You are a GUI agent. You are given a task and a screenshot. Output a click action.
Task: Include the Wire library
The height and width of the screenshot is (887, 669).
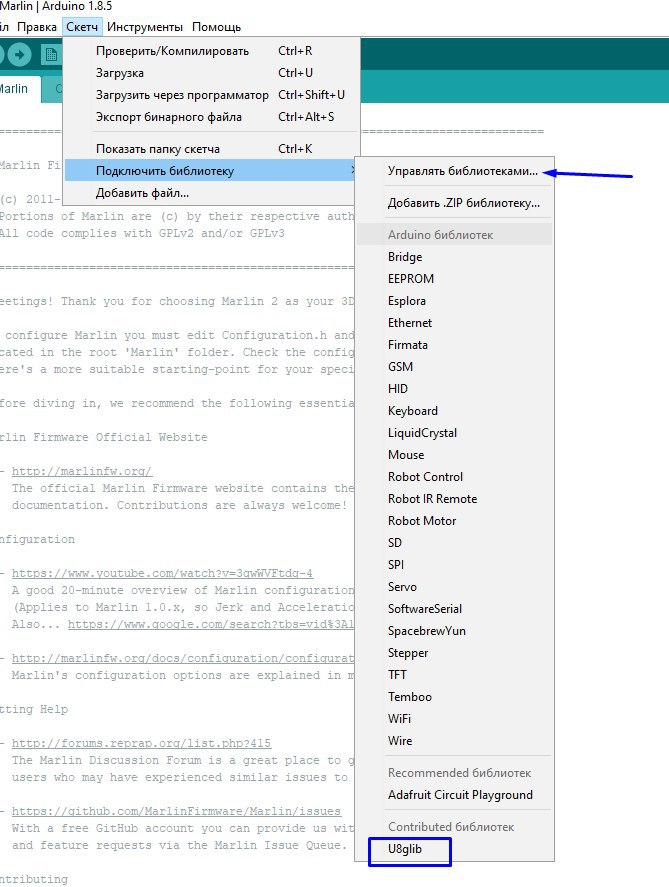(x=455, y=740)
